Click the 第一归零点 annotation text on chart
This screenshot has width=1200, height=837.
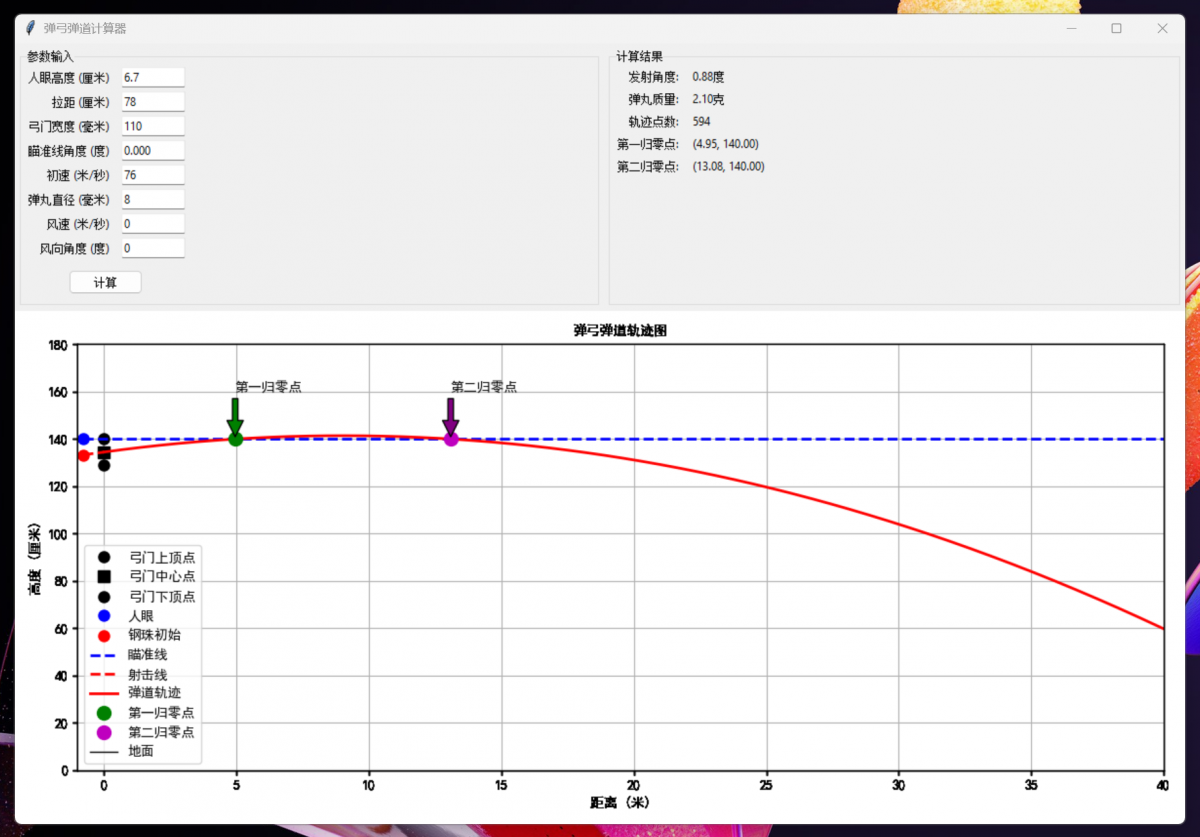pyautogui.click(x=269, y=387)
